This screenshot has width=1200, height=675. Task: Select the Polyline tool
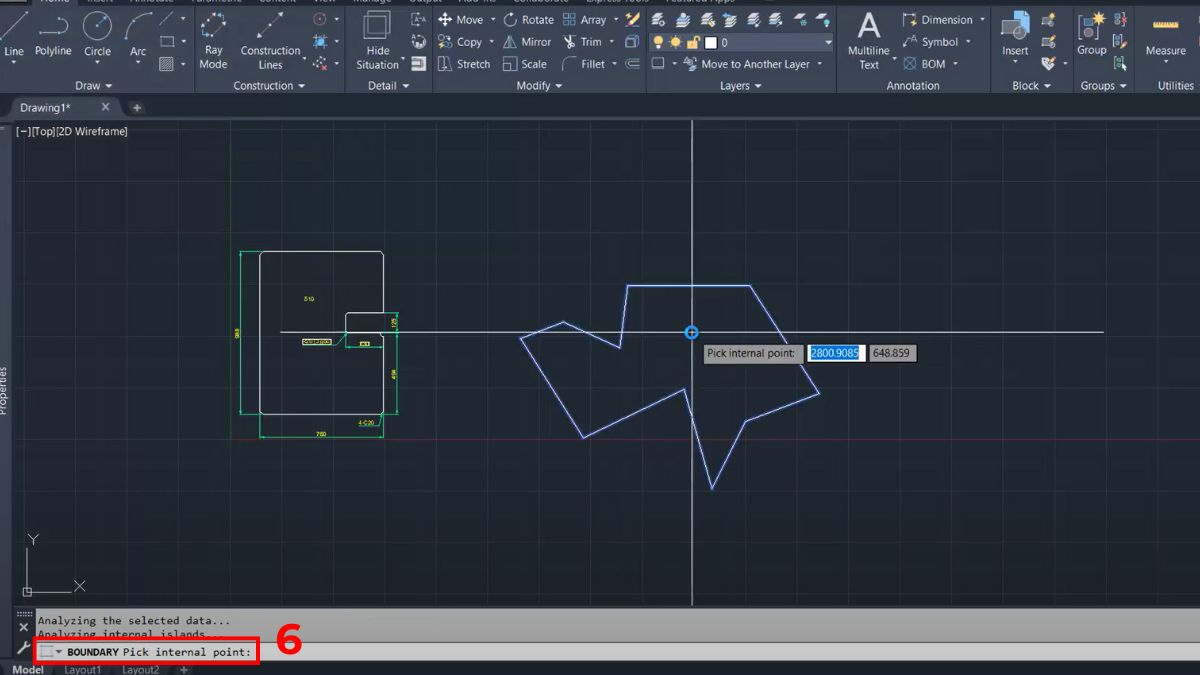click(53, 34)
